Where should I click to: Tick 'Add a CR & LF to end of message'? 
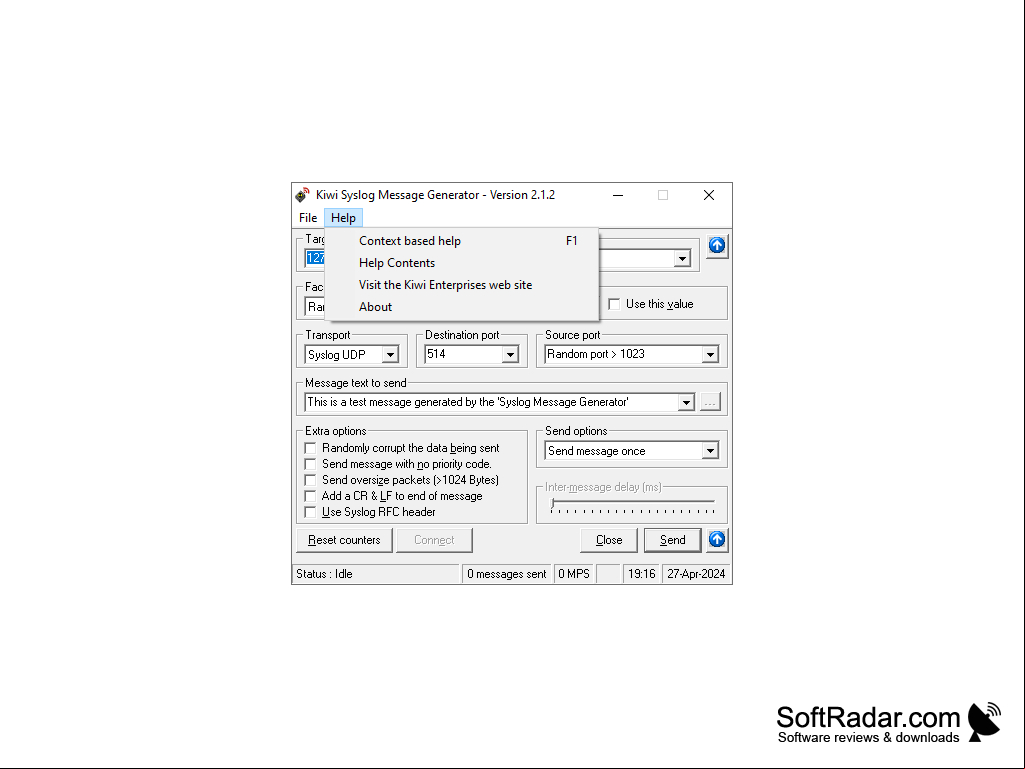(x=311, y=496)
